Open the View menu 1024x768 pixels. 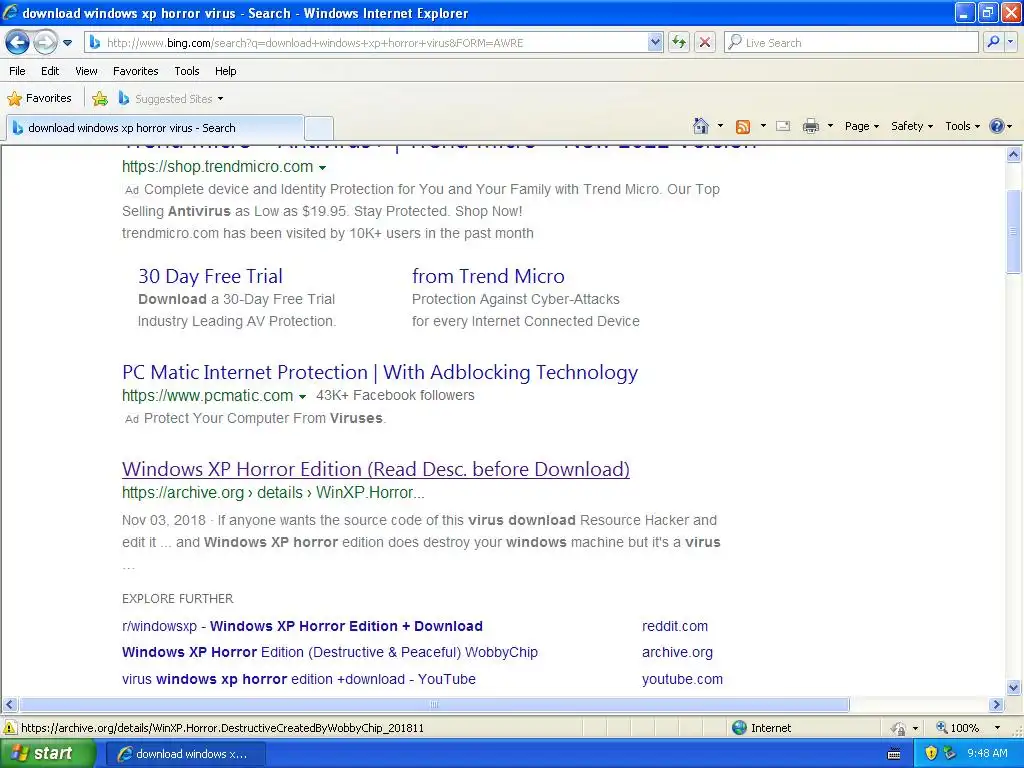(x=86, y=71)
